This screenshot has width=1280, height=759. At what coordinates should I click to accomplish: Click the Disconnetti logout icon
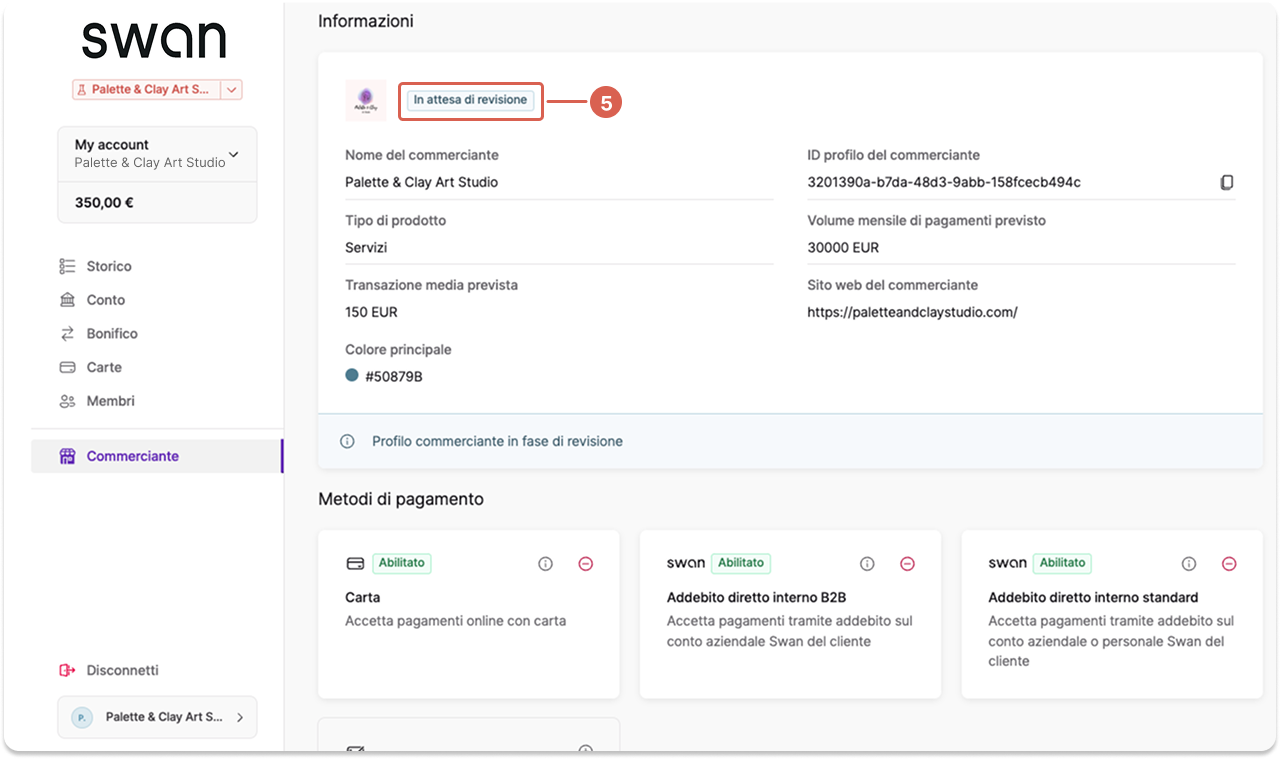[x=68, y=670]
